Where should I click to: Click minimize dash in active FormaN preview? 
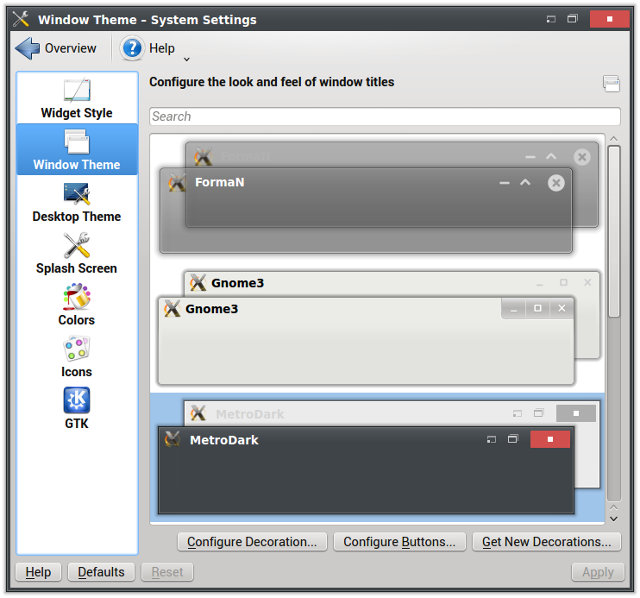click(504, 183)
